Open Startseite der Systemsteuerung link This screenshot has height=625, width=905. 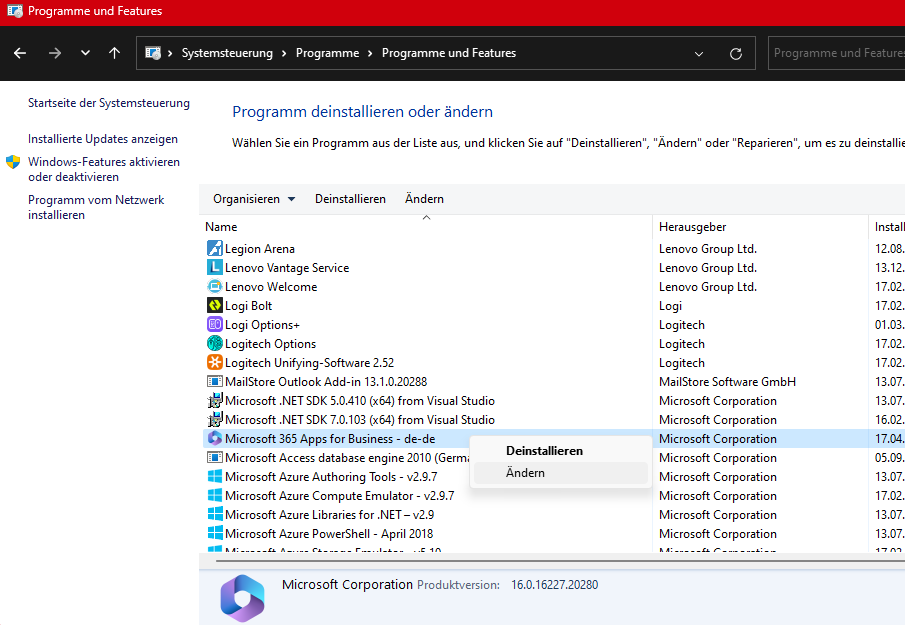tap(109, 103)
